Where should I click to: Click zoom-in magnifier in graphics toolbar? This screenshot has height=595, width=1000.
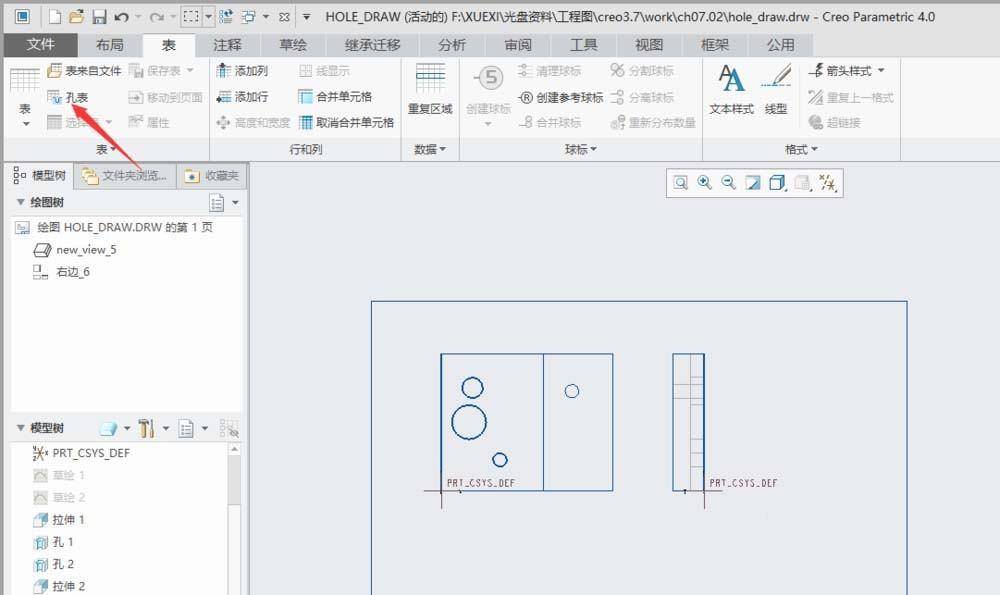(x=705, y=184)
